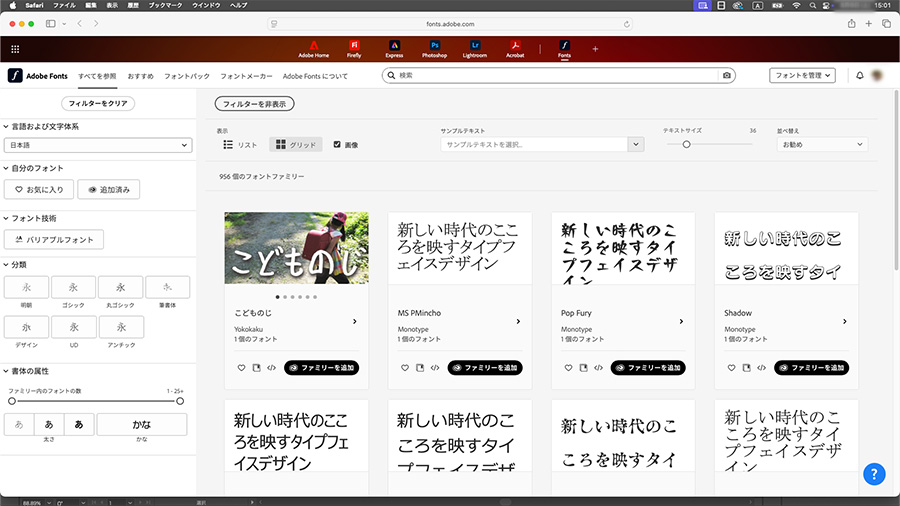This screenshot has height=506, width=900.
Task: Open Photoshop app icon
Action: click(435, 49)
